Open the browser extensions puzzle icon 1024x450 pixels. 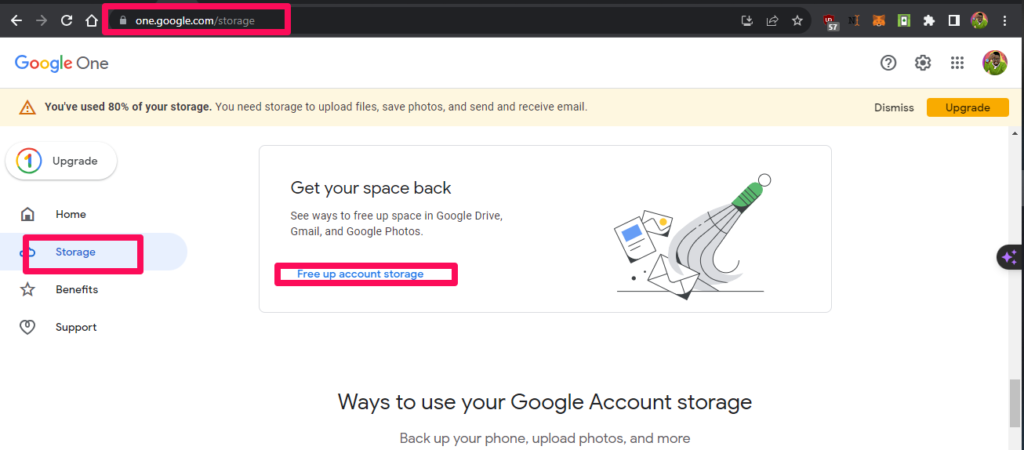pyautogui.click(x=929, y=20)
